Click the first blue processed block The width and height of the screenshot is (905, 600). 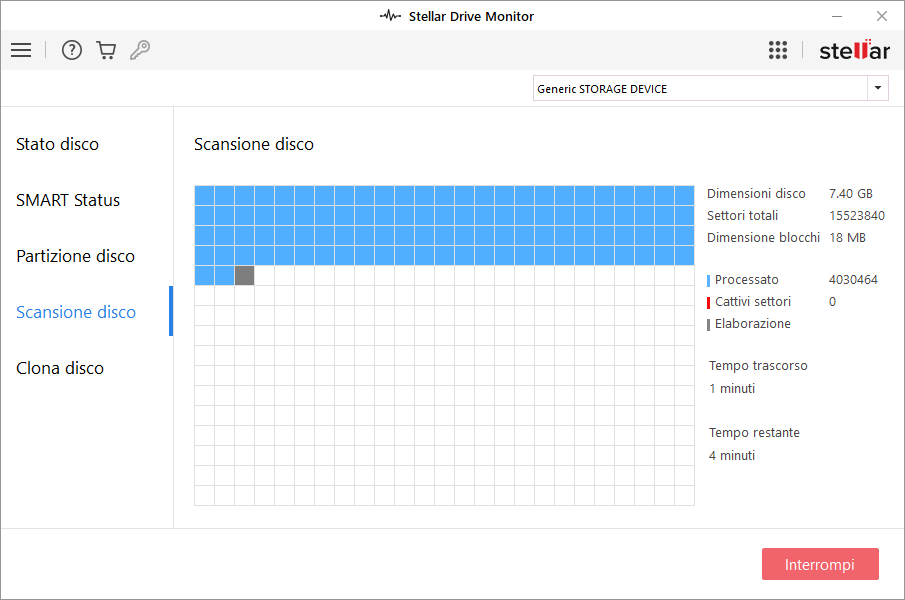click(204, 195)
